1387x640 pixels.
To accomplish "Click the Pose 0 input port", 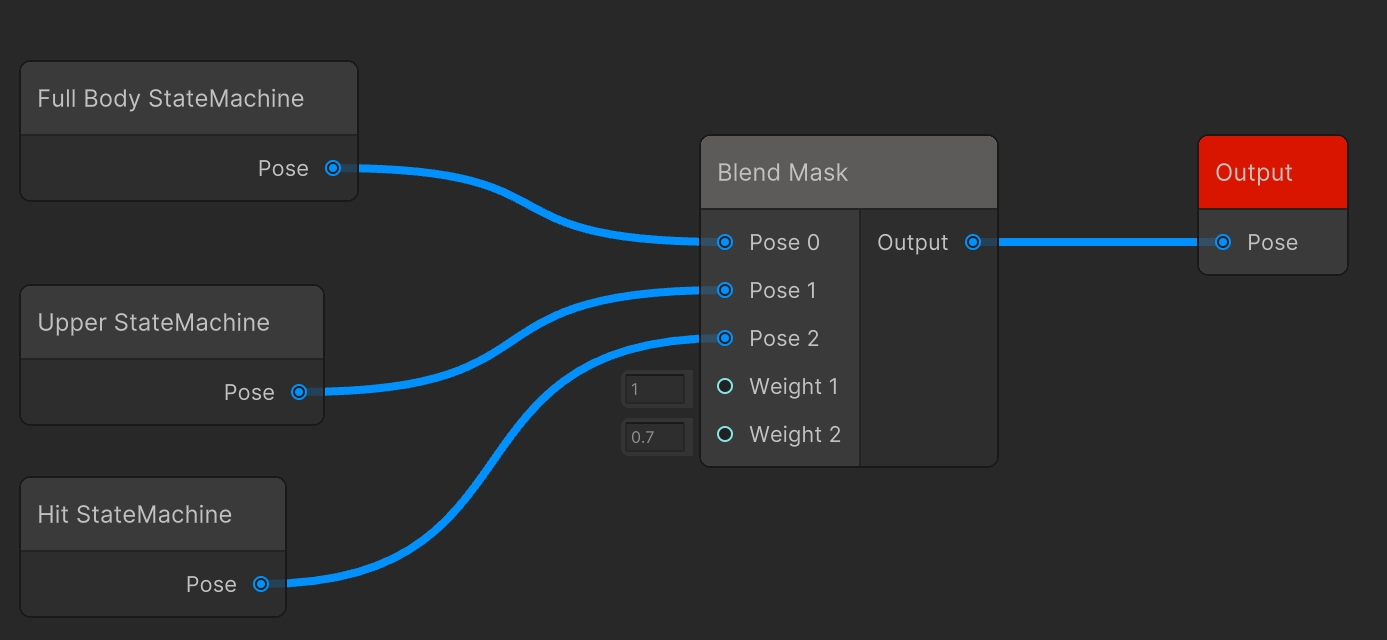I will click(x=726, y=242).
